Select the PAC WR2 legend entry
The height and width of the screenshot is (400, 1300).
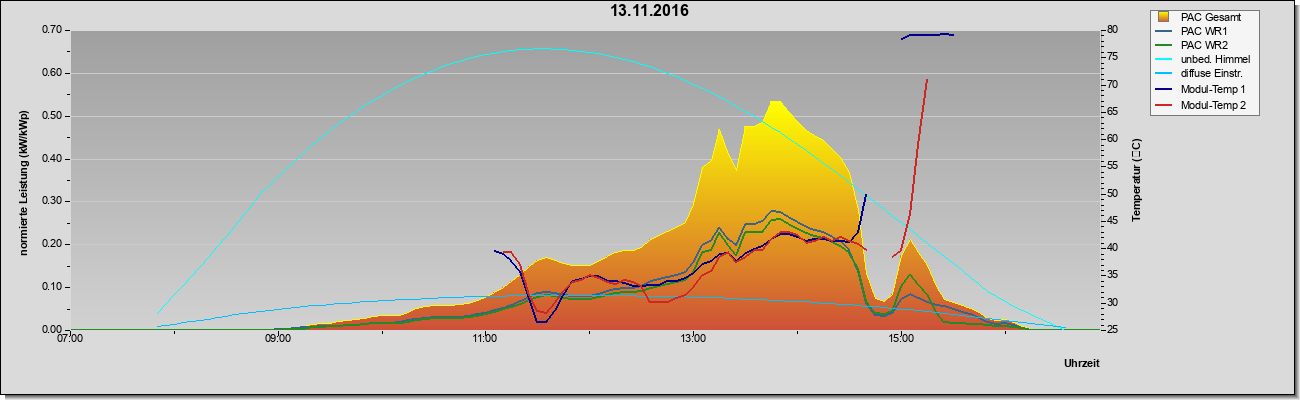pos(1204,46)
